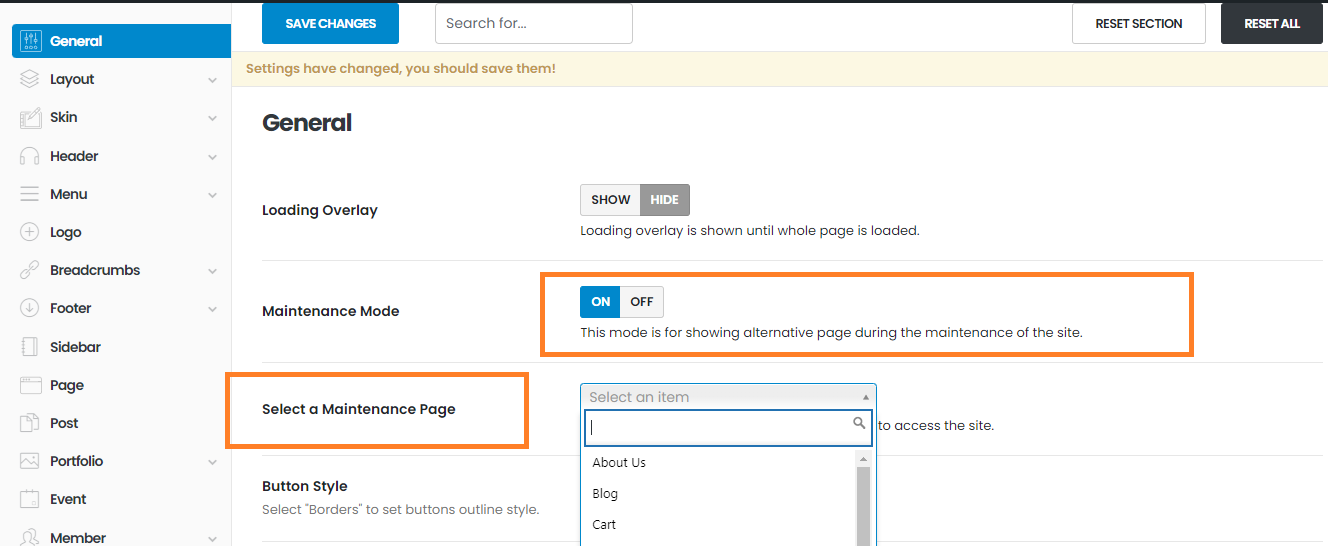Image resolution: width=1328 pixels, height=546 pixels.
Task: Click the page list scrollbar
Action: click(863, 505)
